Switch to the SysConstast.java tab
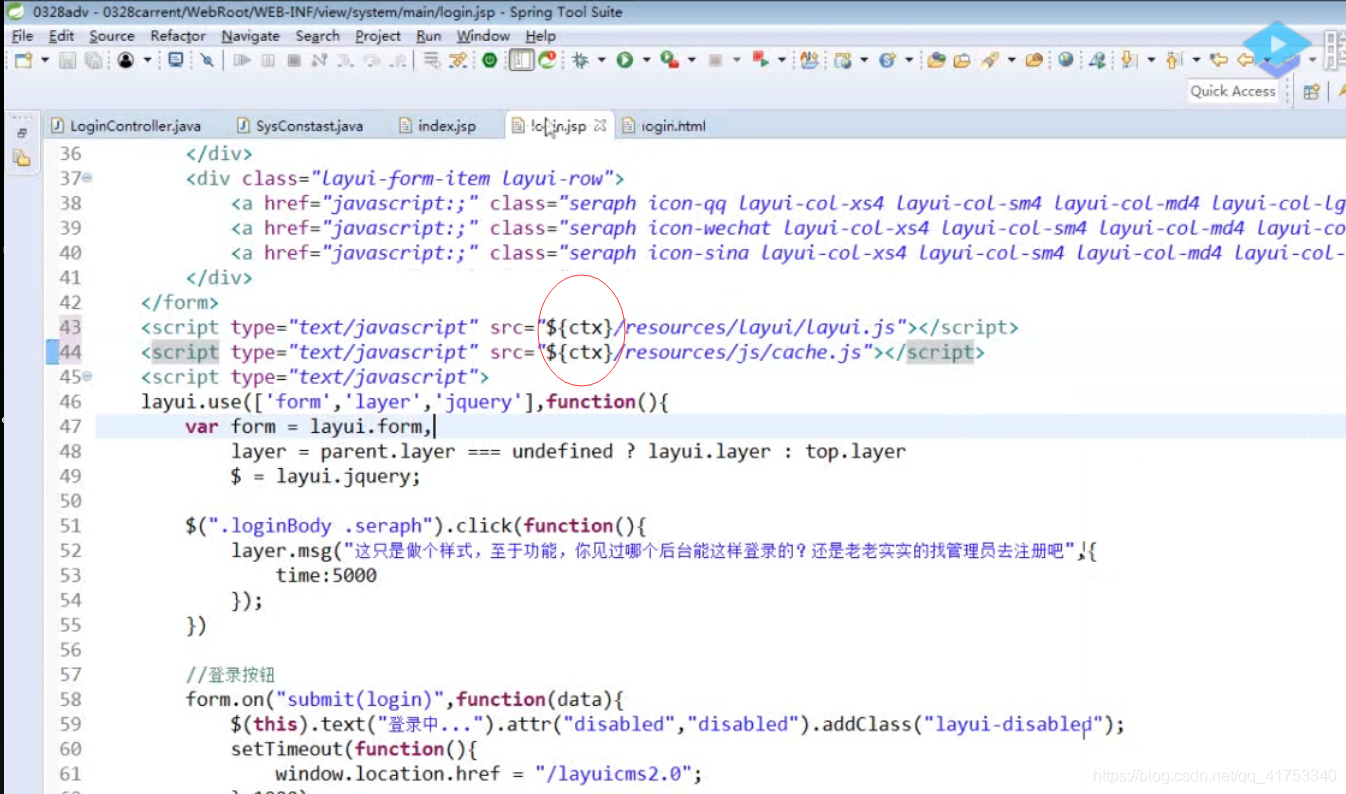1346x794 pixels. pyautogui.click(x=300, y=126)
